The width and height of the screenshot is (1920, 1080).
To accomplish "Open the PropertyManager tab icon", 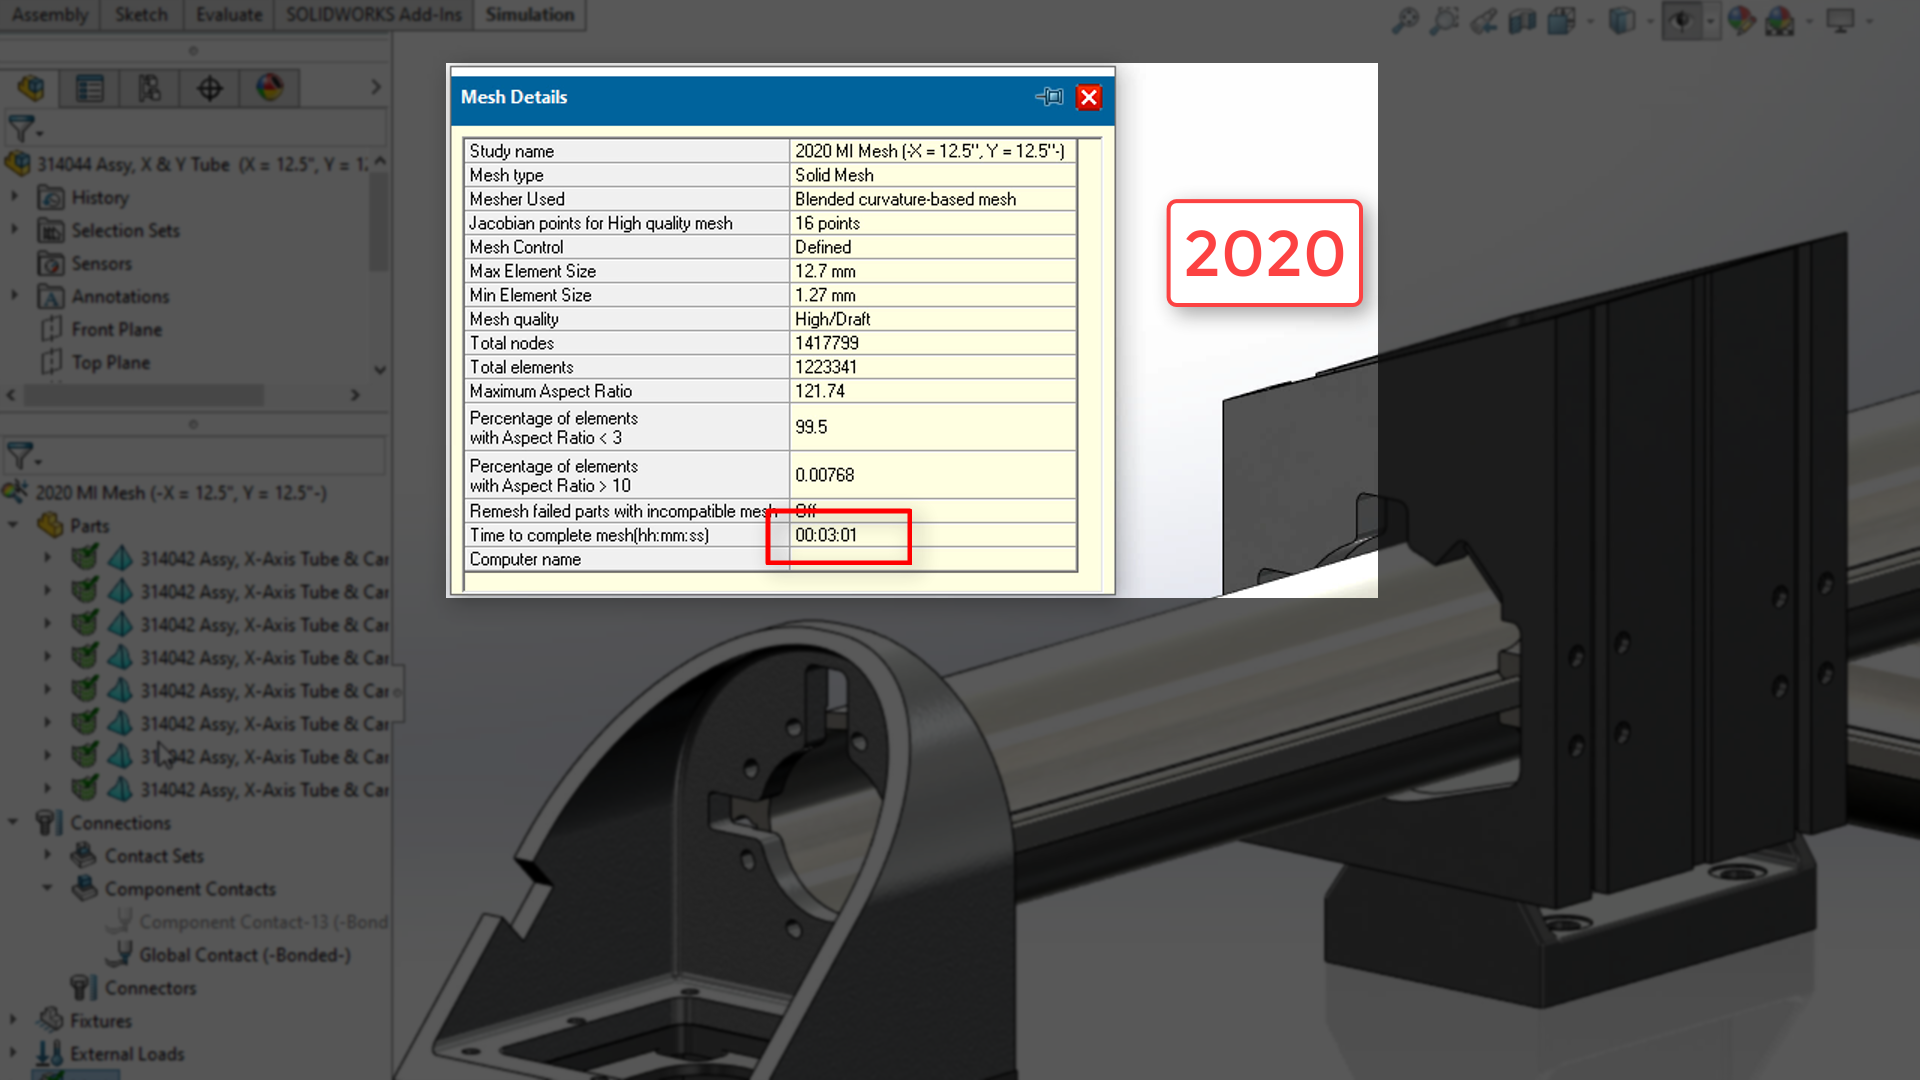I will pyautogui.click(x=90, y=88).
